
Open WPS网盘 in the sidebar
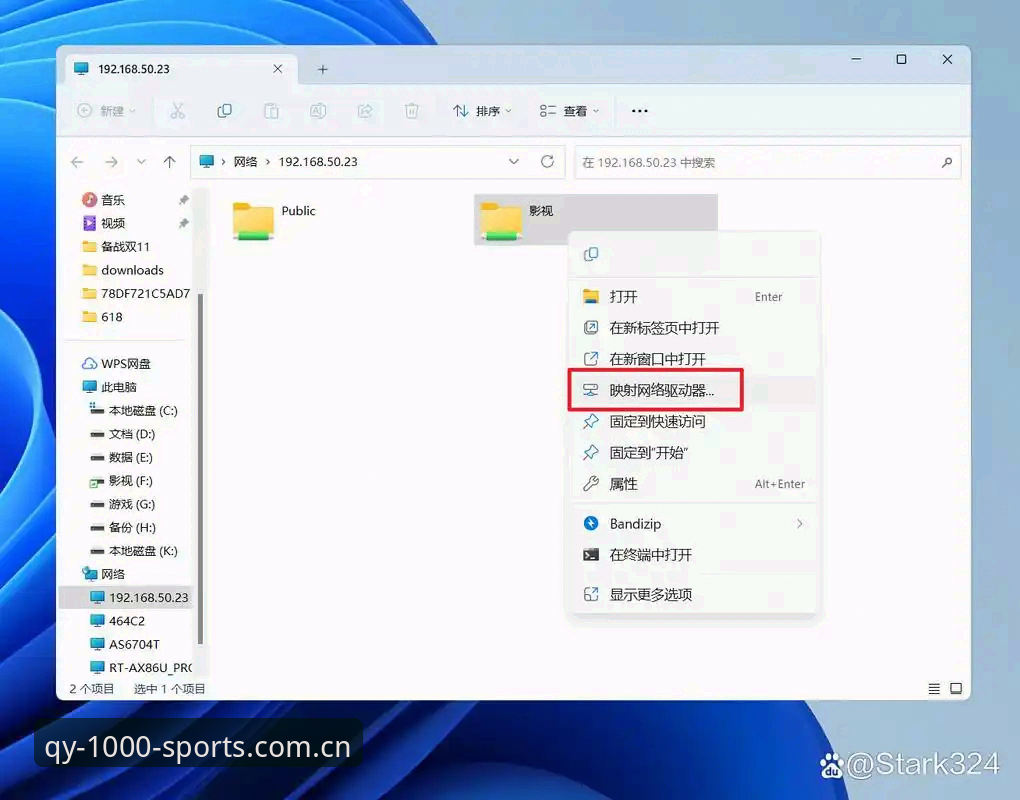pos(116,364)
